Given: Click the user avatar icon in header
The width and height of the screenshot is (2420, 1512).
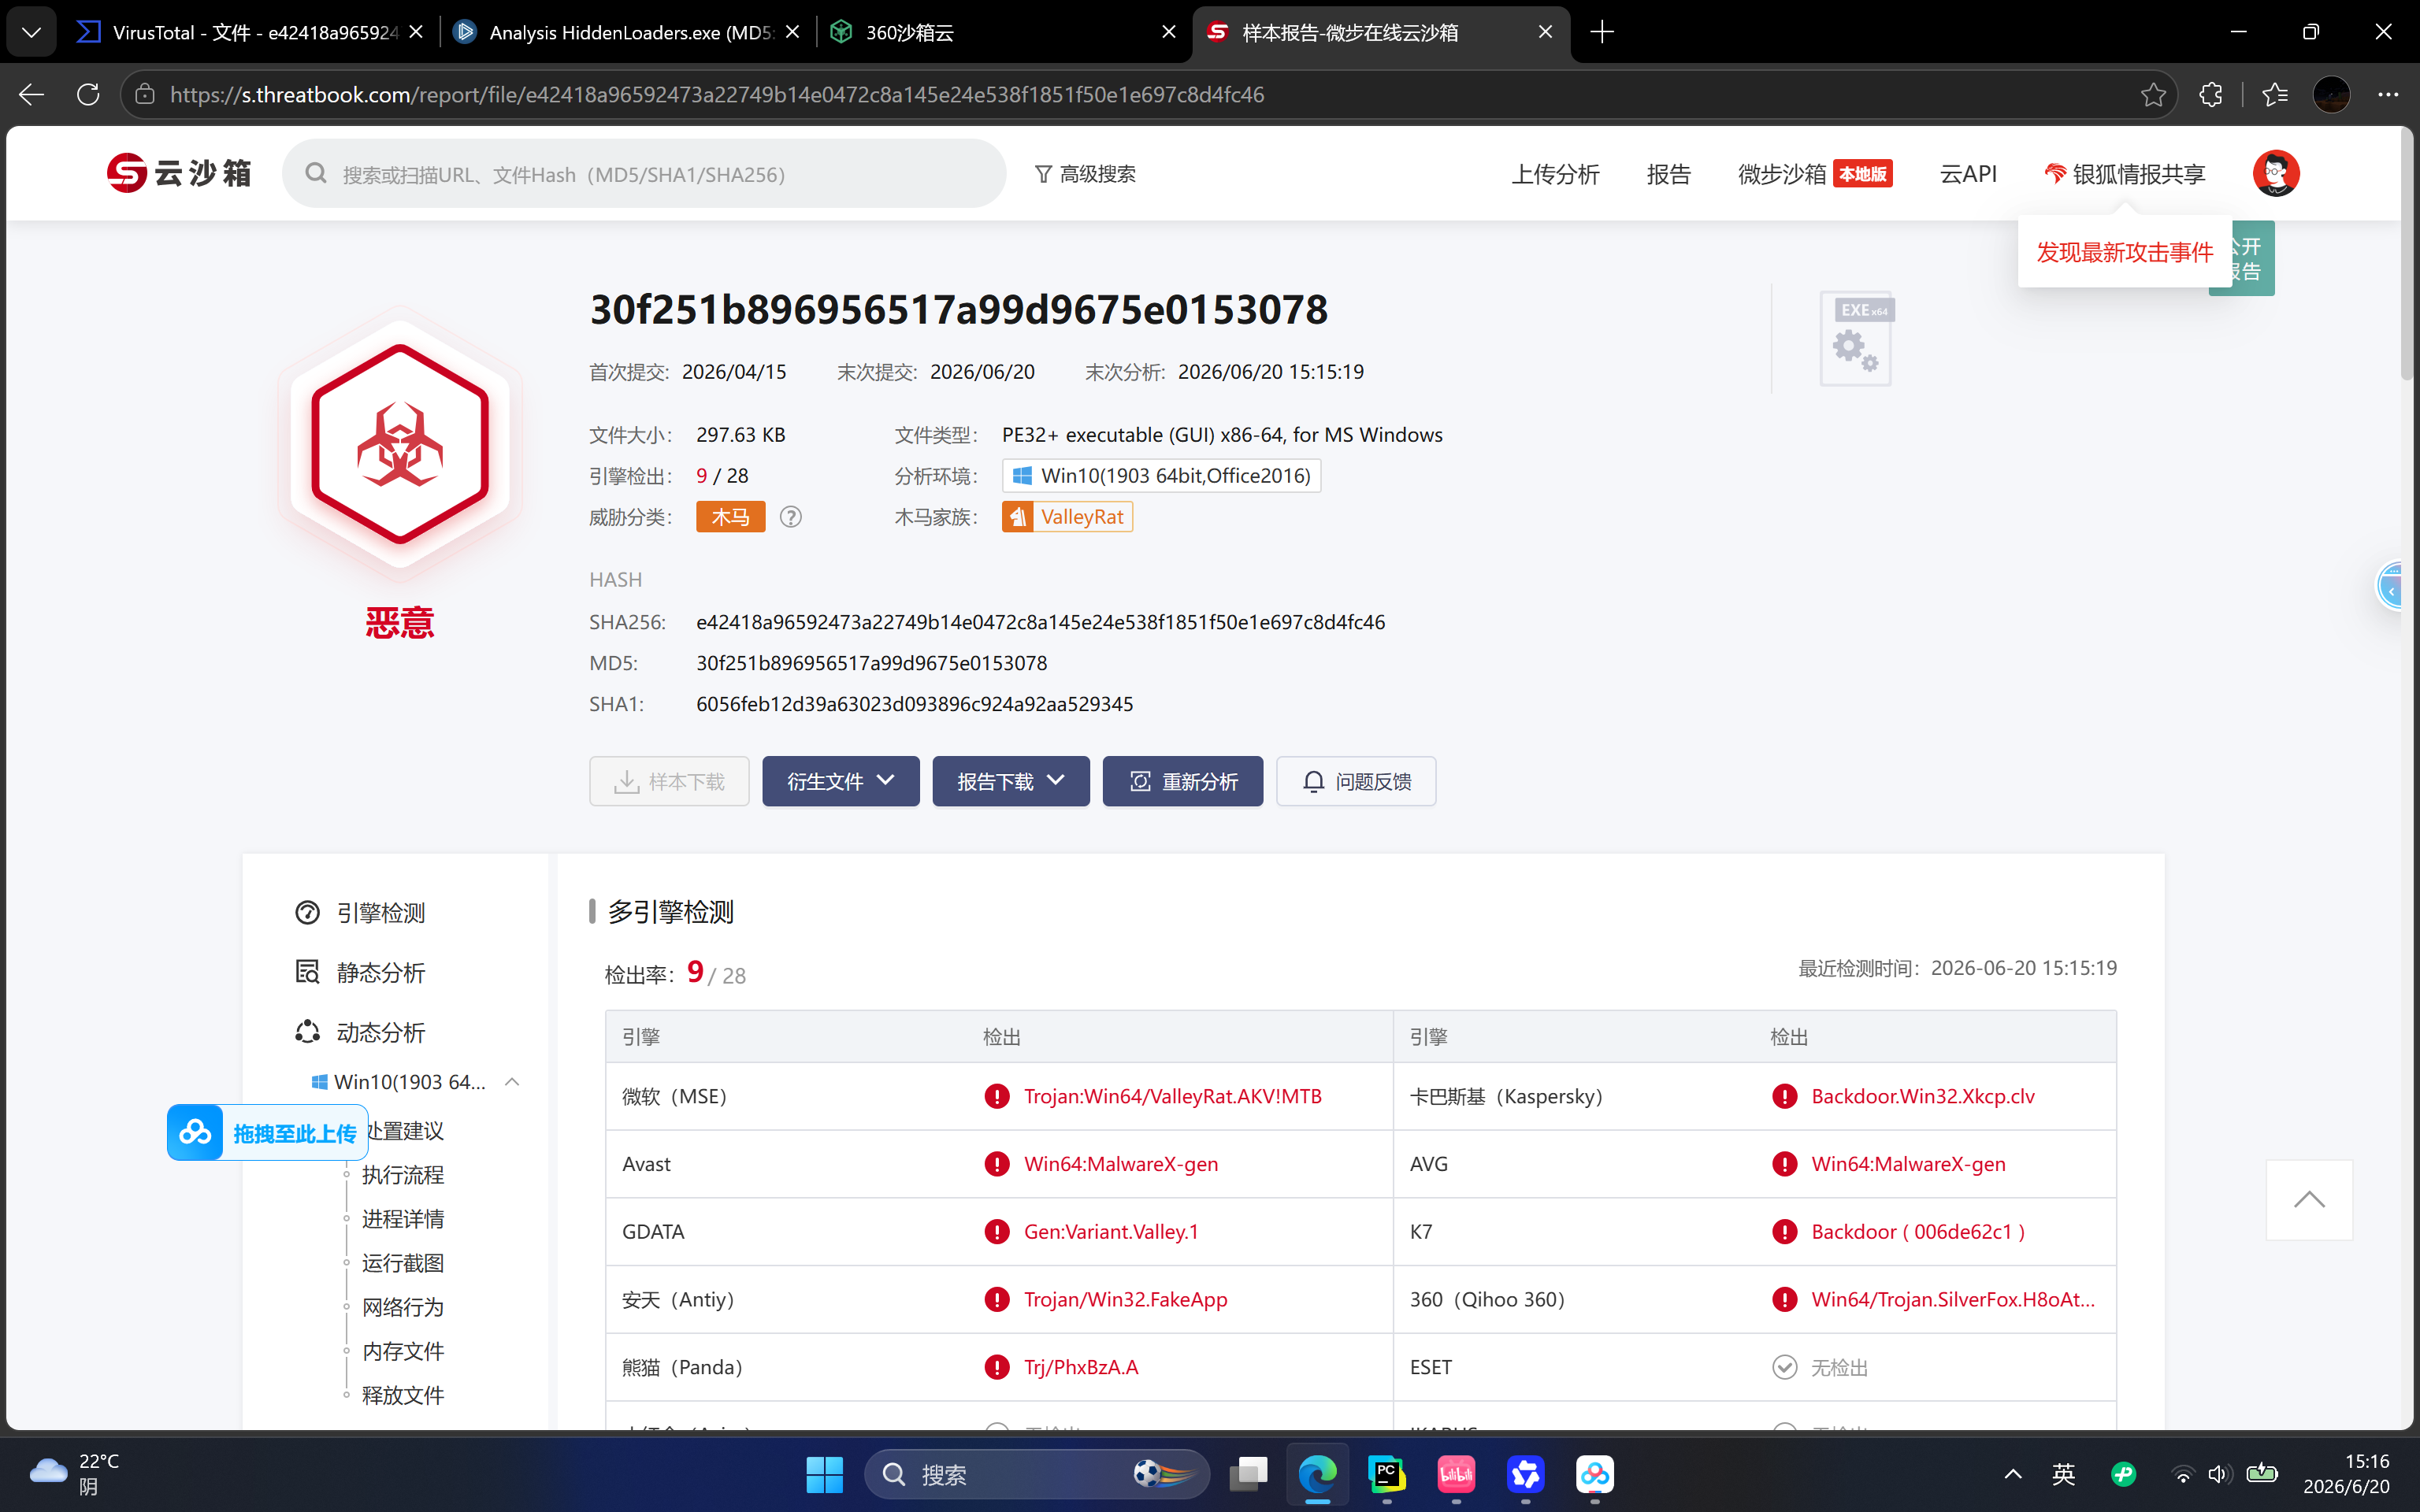Looking at the screenshot, I should tap(2275, 174).
